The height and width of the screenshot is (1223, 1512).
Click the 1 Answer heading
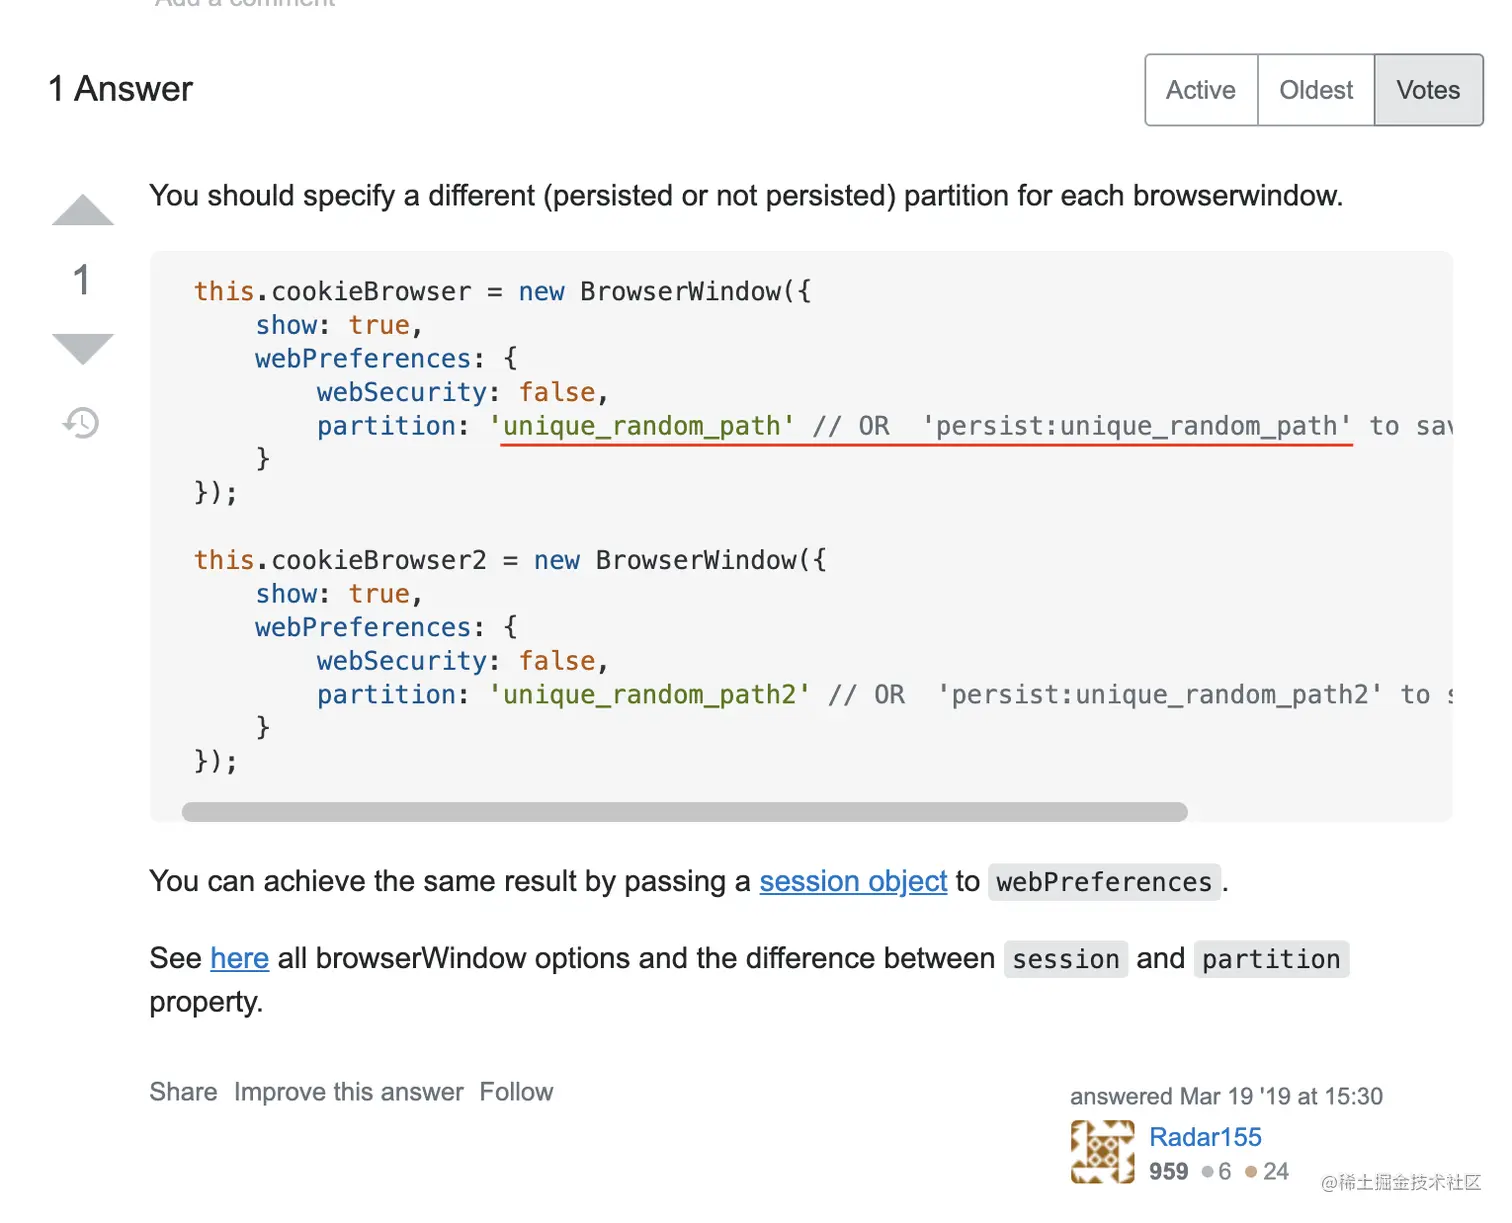[x=121, y=89]
